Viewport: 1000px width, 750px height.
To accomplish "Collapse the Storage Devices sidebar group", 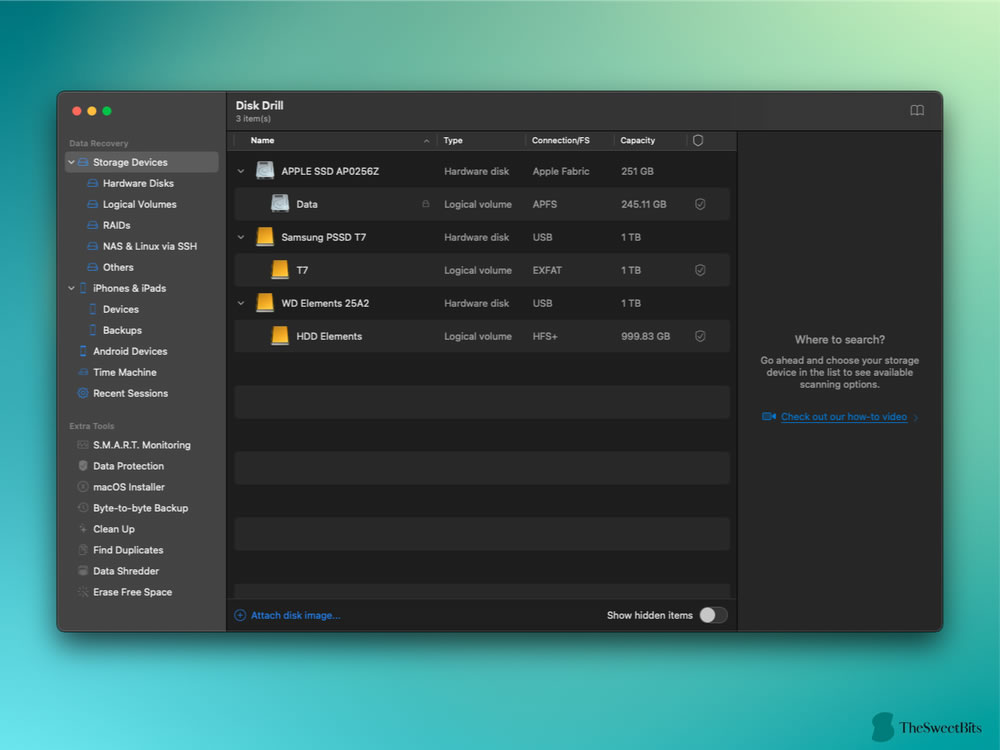I will pos(71,162).
